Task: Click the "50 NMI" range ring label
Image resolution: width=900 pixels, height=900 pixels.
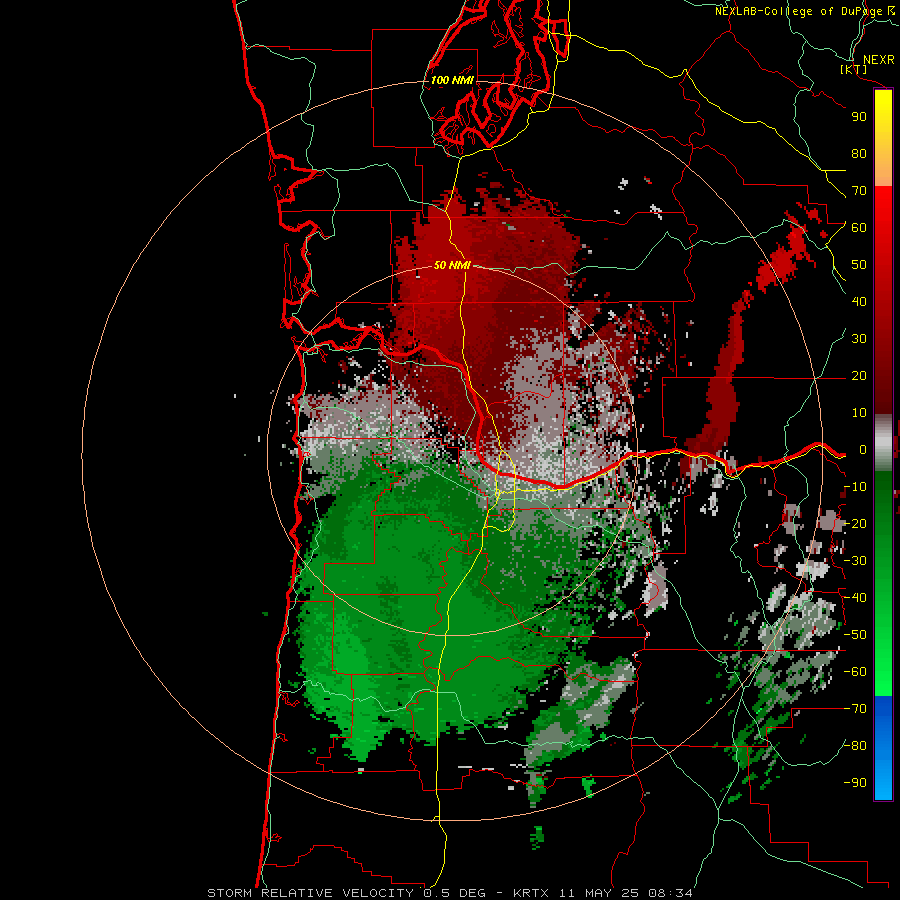Action: coord(452,265)
